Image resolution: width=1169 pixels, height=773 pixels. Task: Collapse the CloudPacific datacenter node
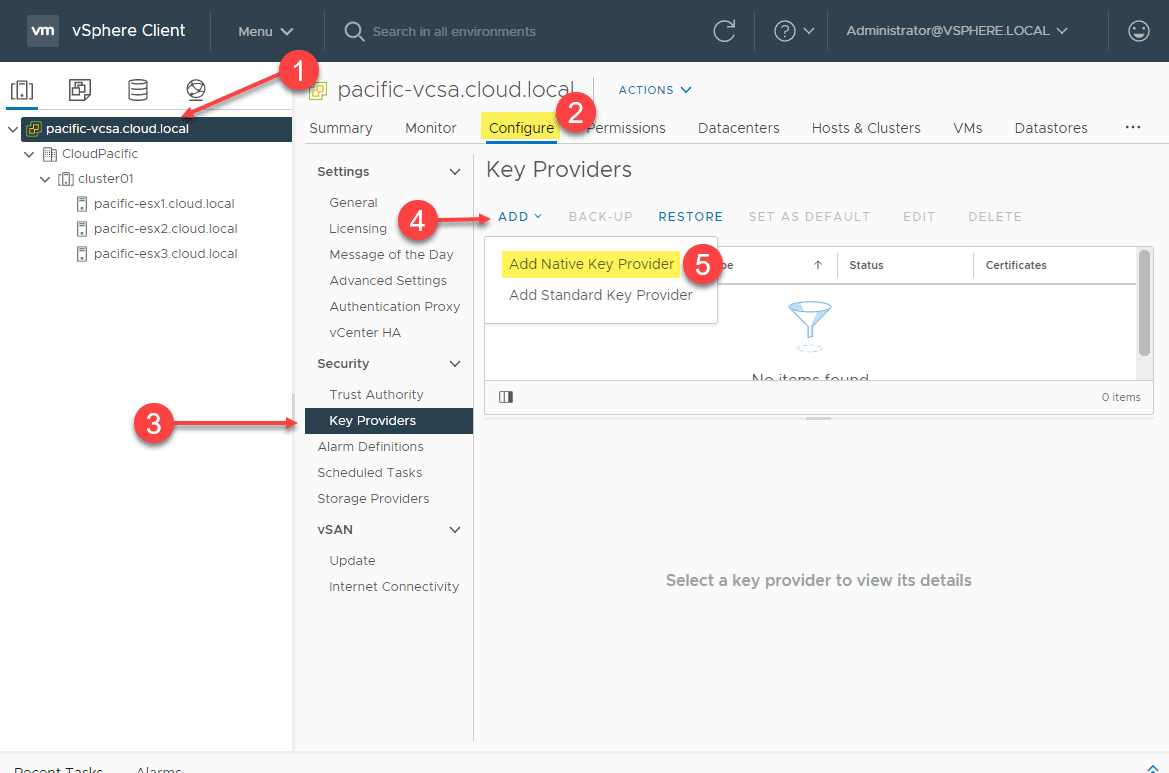point(28,153)
